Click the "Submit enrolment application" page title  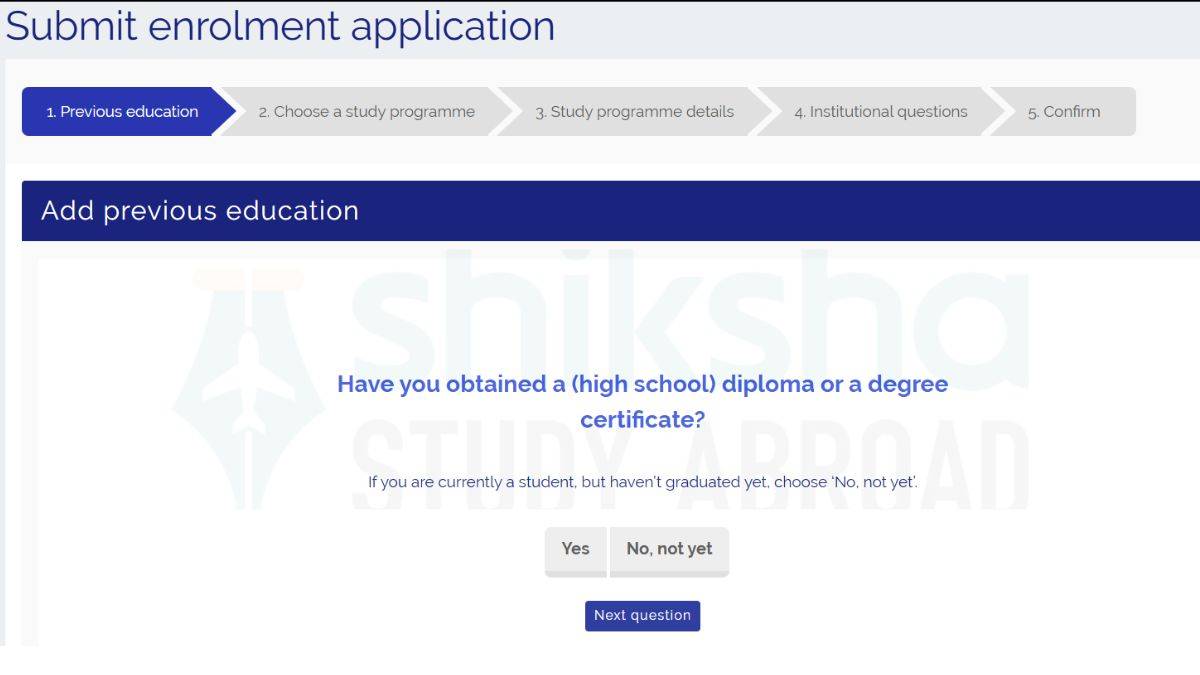[281, 26]
